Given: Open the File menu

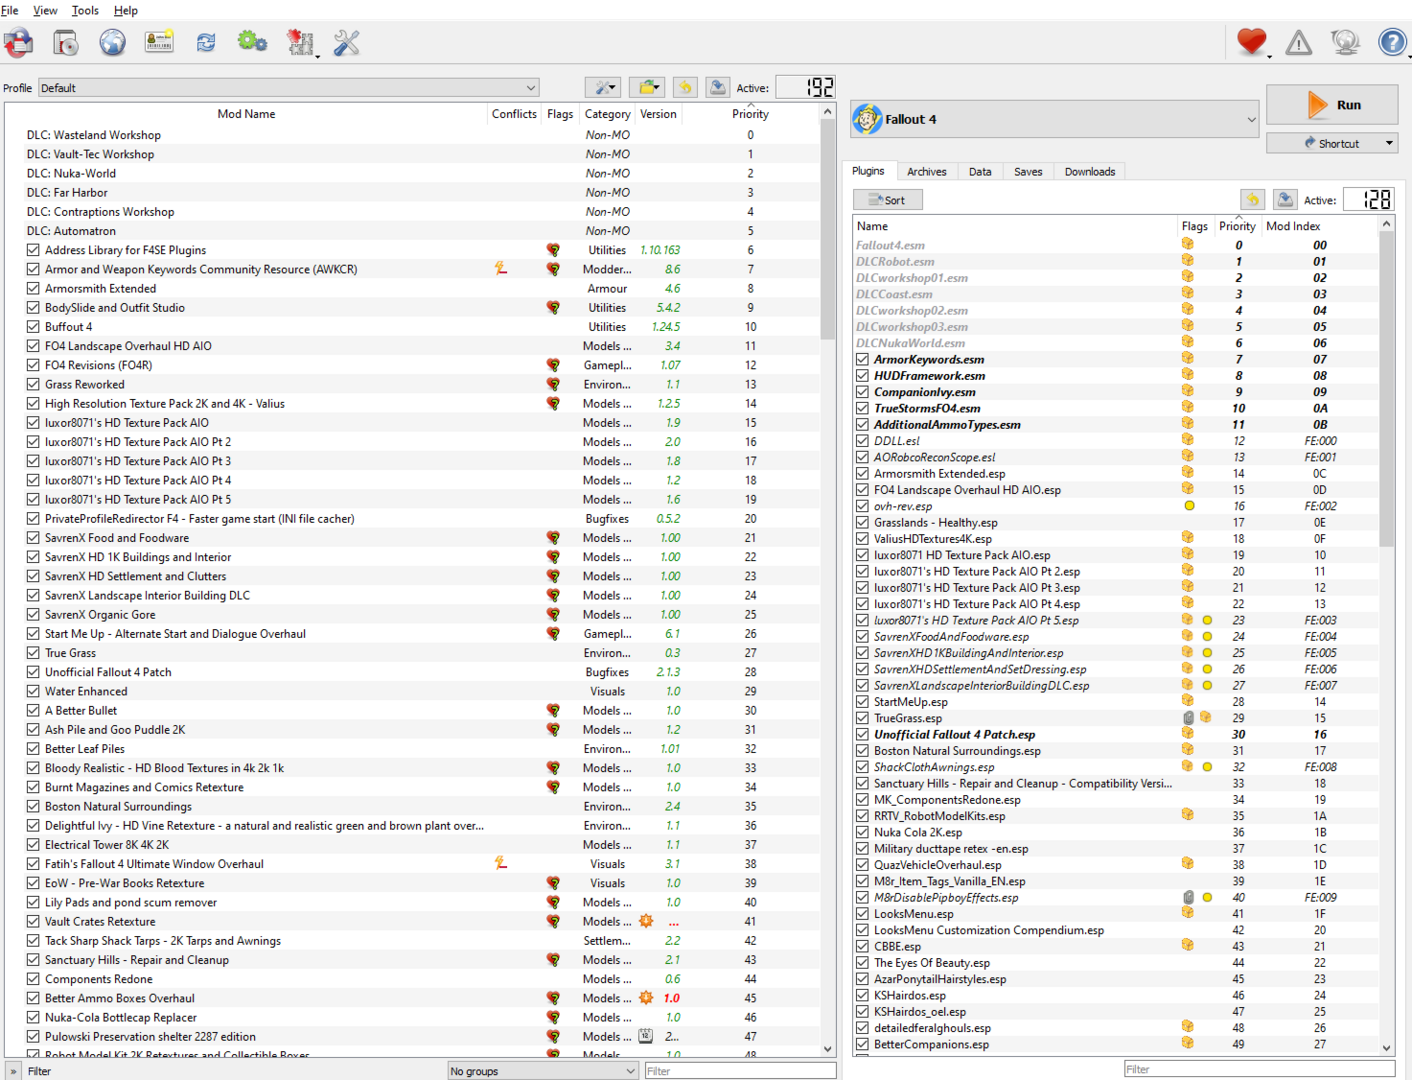Looking at the screenshot, I should pyautogui.click(x=10, y=10).
